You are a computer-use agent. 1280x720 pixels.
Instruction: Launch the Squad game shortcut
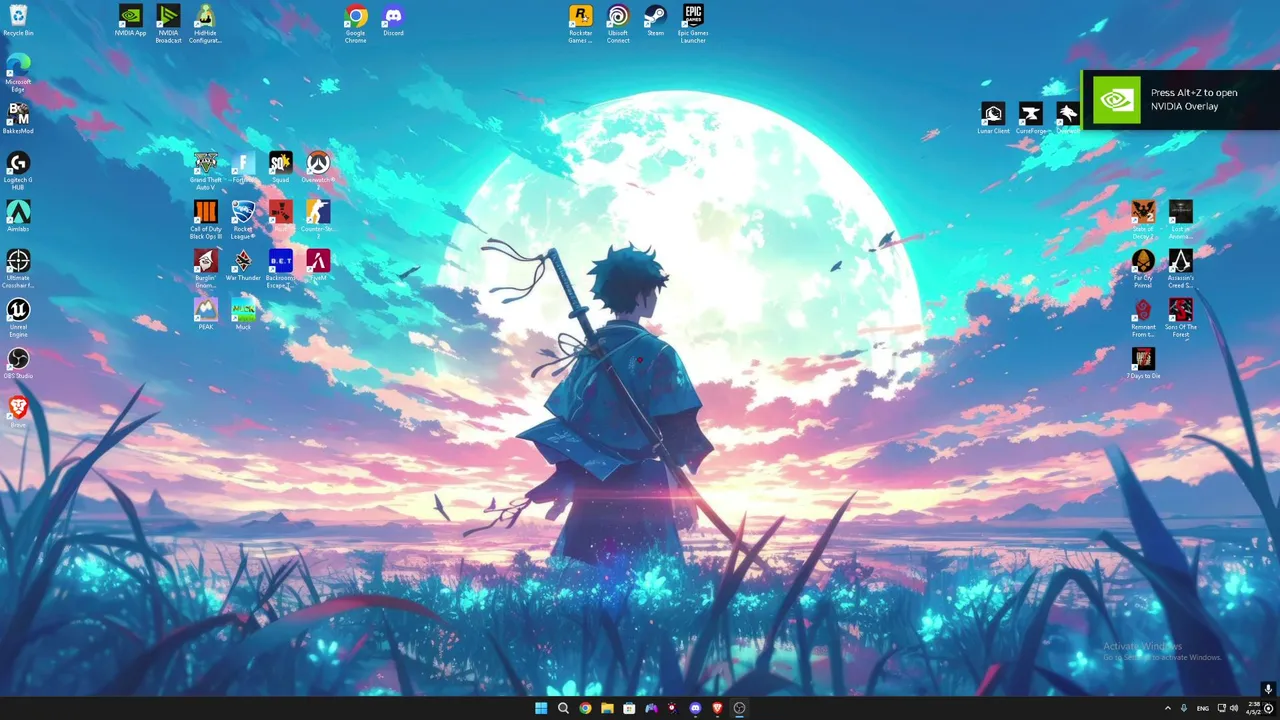point(280,167)
